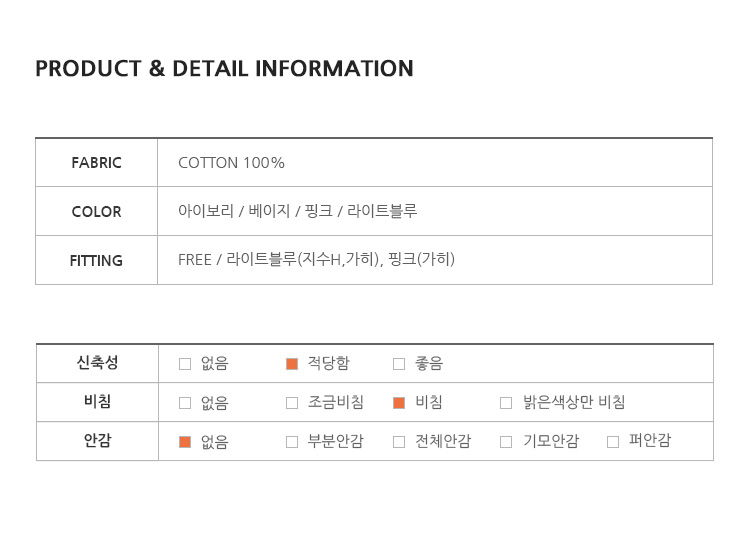Image resolution: width=750 pixels, height=557 pixels.
Task: Toggle orange 적당함 checkbox in 신축성 row
Action: tap(292, 364)
